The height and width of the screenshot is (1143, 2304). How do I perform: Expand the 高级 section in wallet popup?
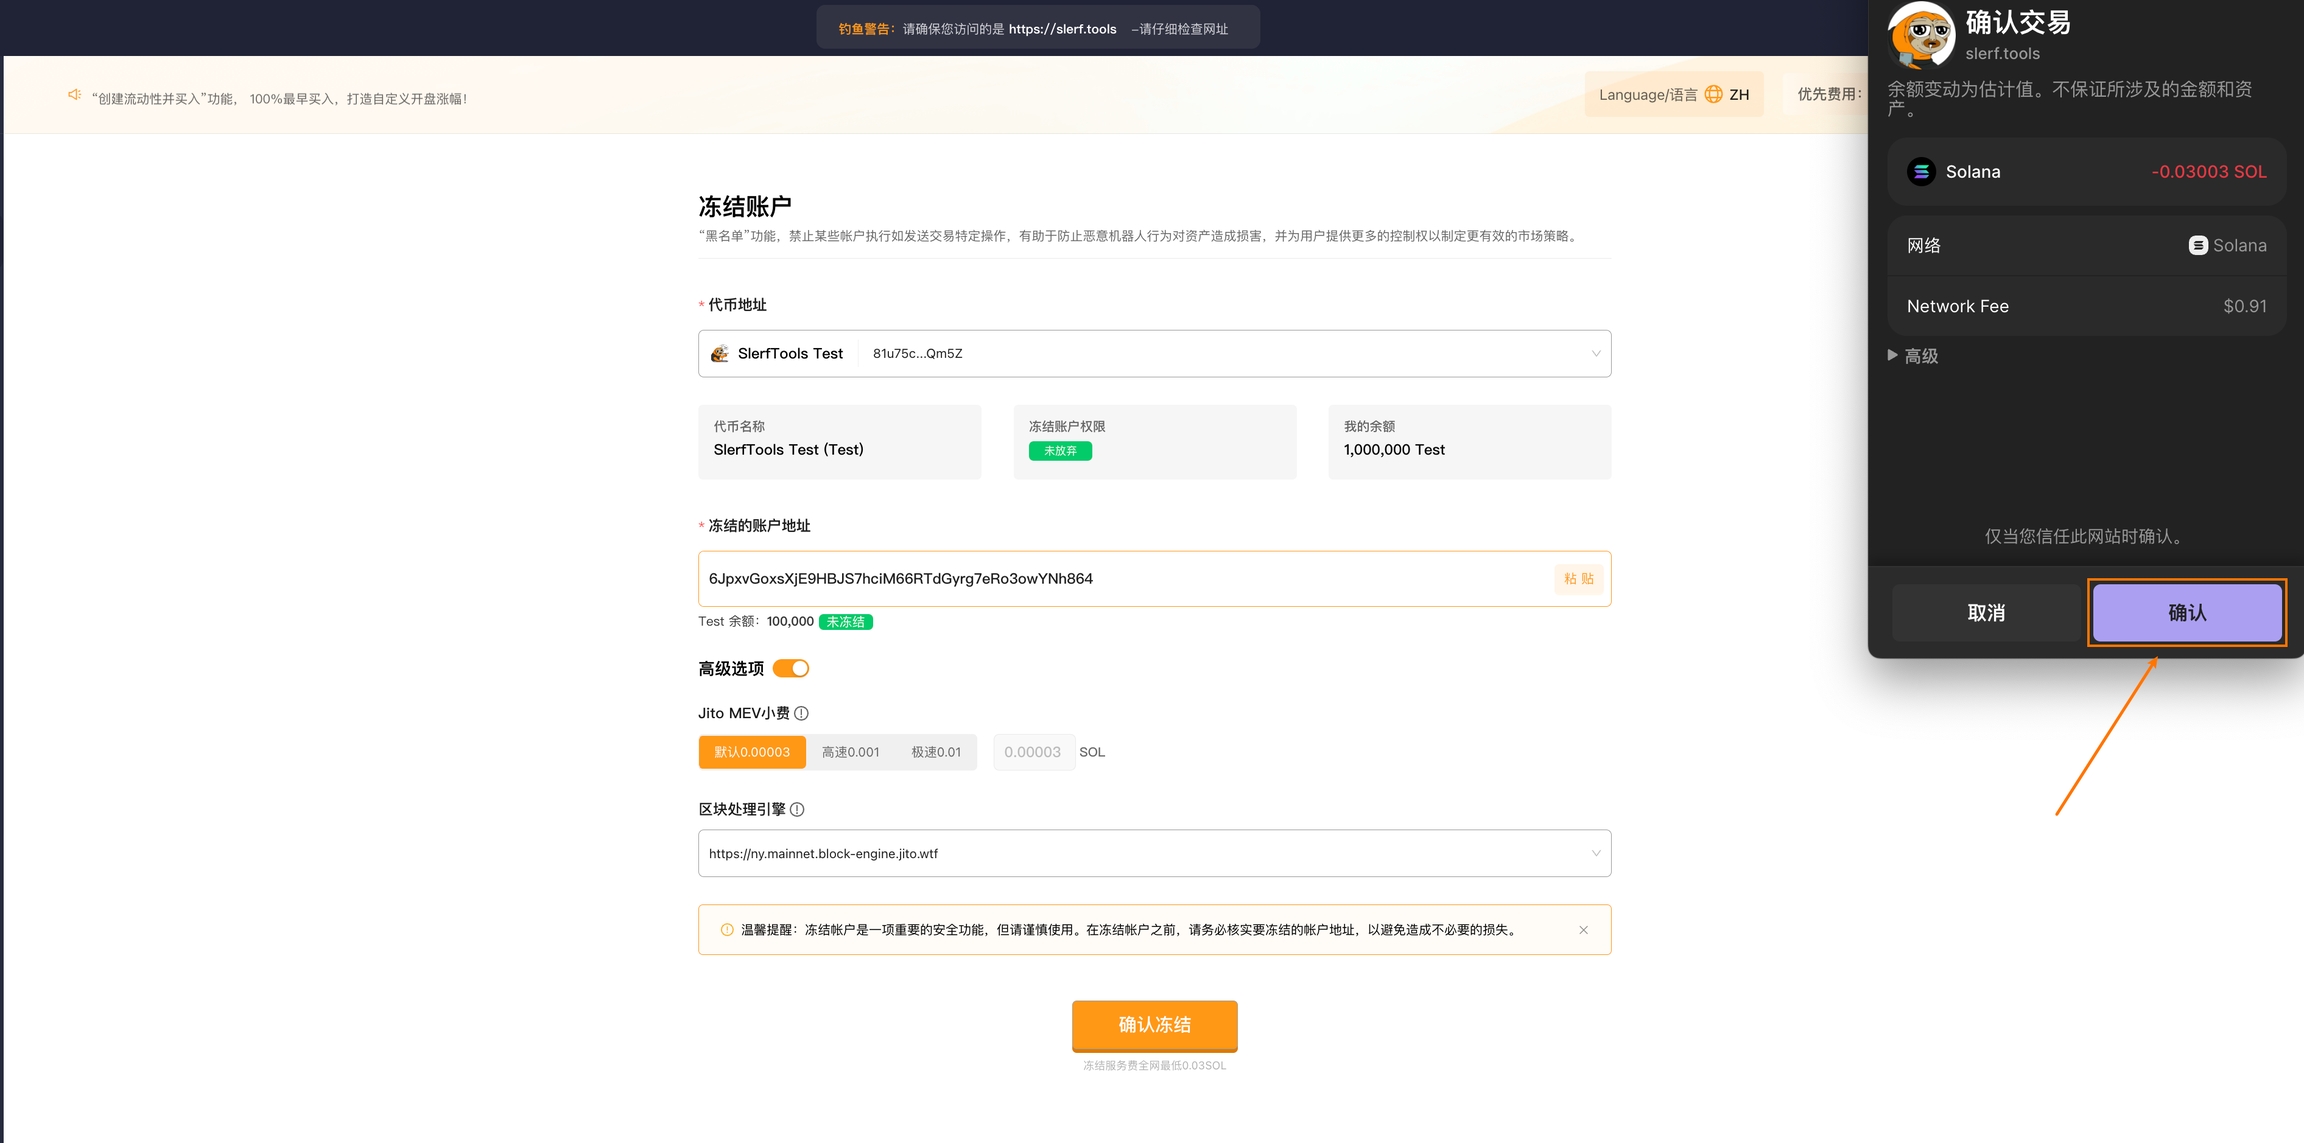point(1912,356)
